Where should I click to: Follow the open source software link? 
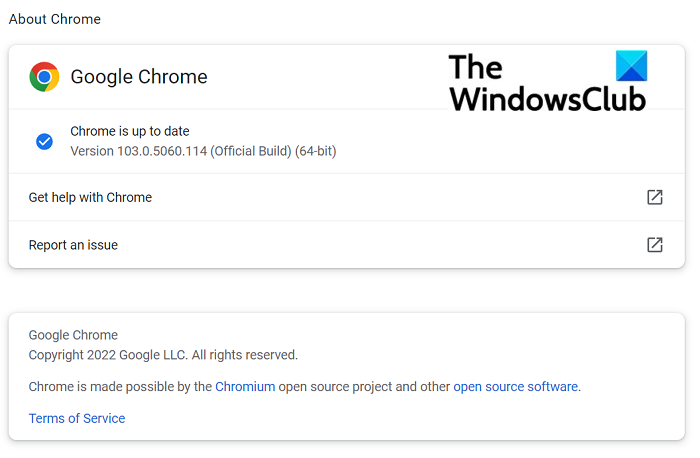(x=515, y=386)
